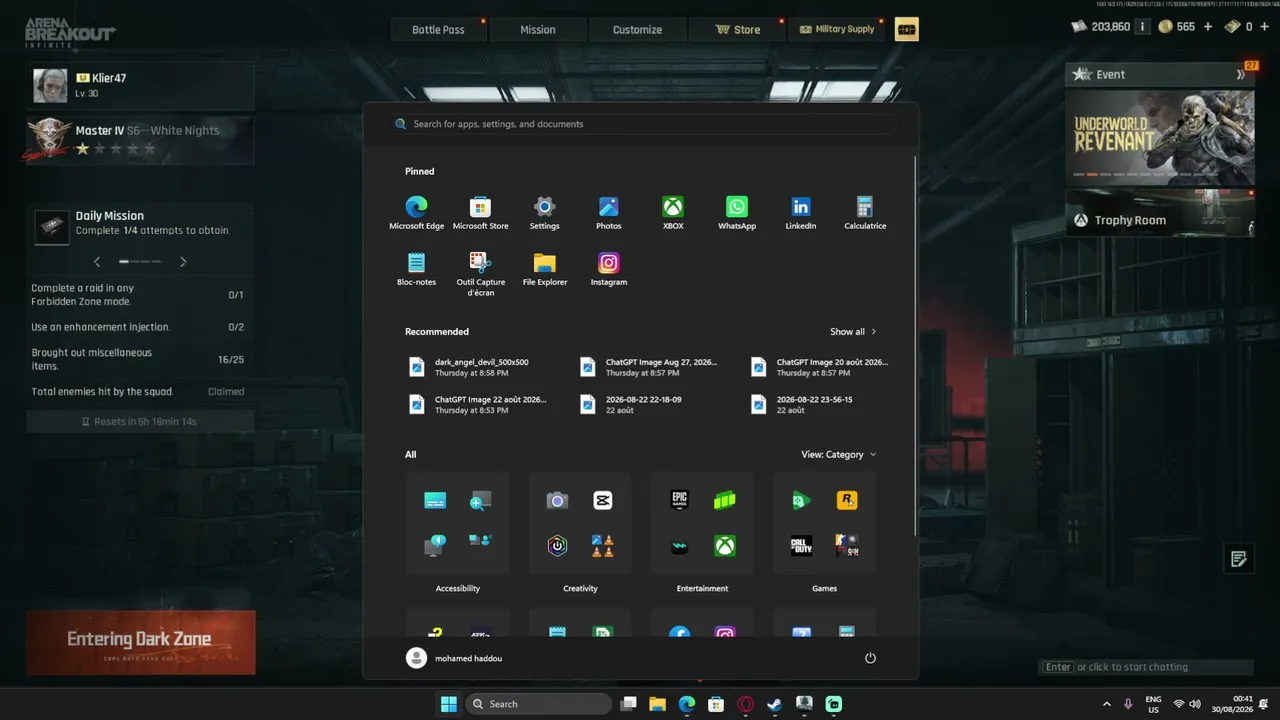Click the microphone icon in system tray
The image size is (1280, 720).
click(x=1128, y=704)
